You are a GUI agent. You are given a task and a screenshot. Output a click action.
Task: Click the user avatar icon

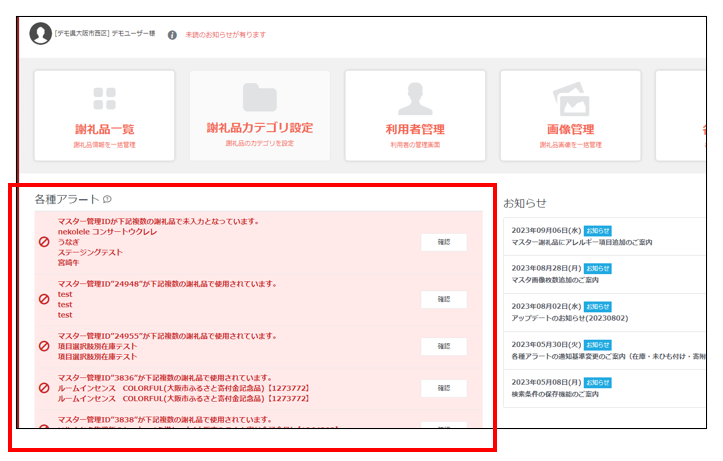click(40, 34)
